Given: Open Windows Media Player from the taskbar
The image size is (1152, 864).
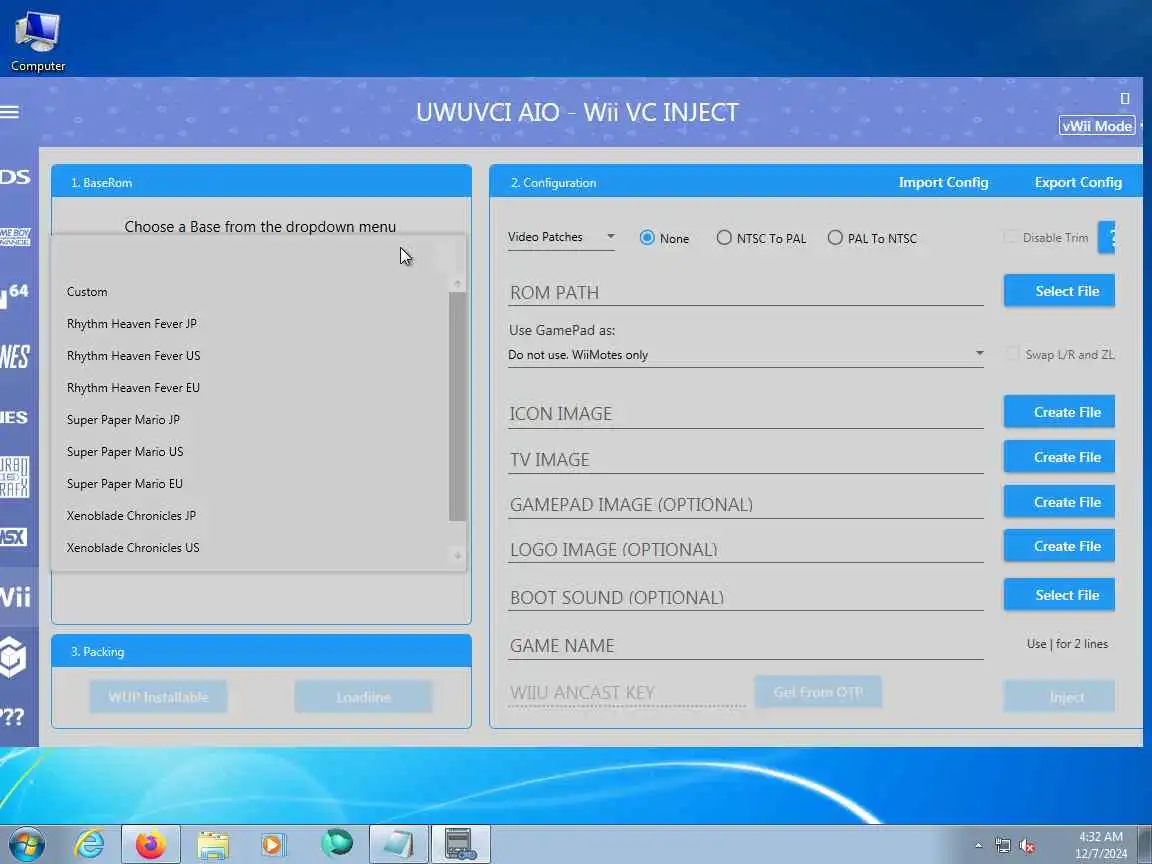Looking at the screenshot, I should (273, 844).
